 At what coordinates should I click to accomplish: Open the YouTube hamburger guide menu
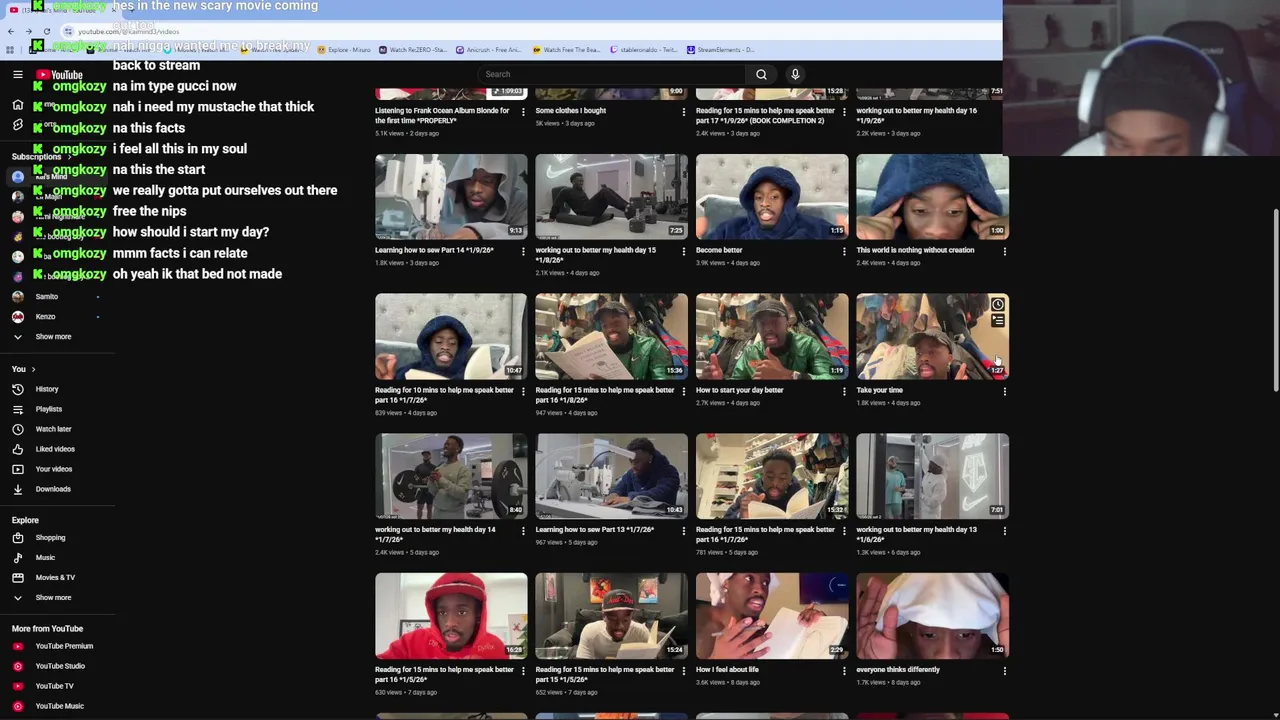pyautogui.click(x=18, y=75)
